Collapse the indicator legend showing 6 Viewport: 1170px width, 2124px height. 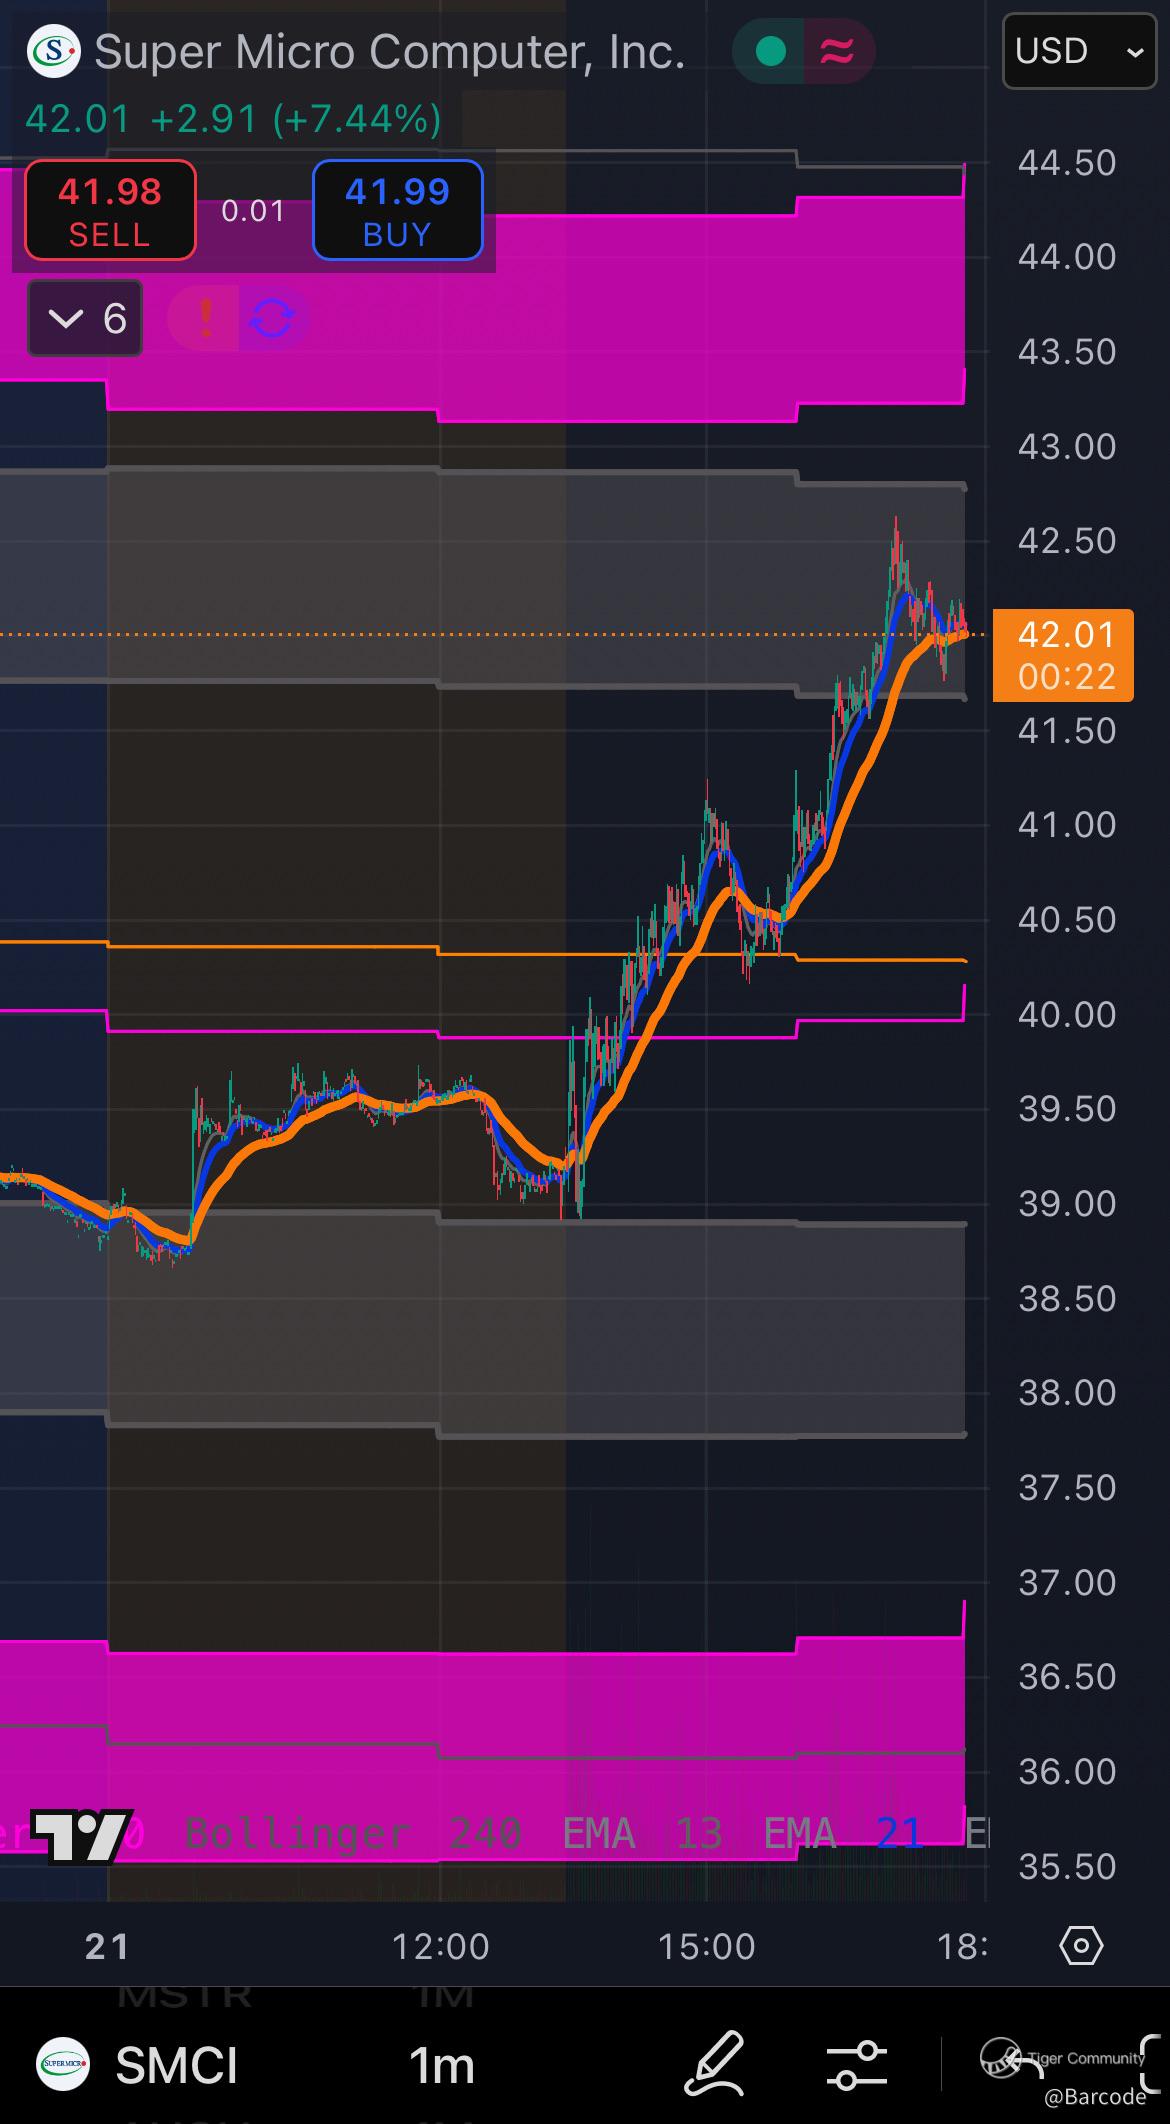[85, 319]
